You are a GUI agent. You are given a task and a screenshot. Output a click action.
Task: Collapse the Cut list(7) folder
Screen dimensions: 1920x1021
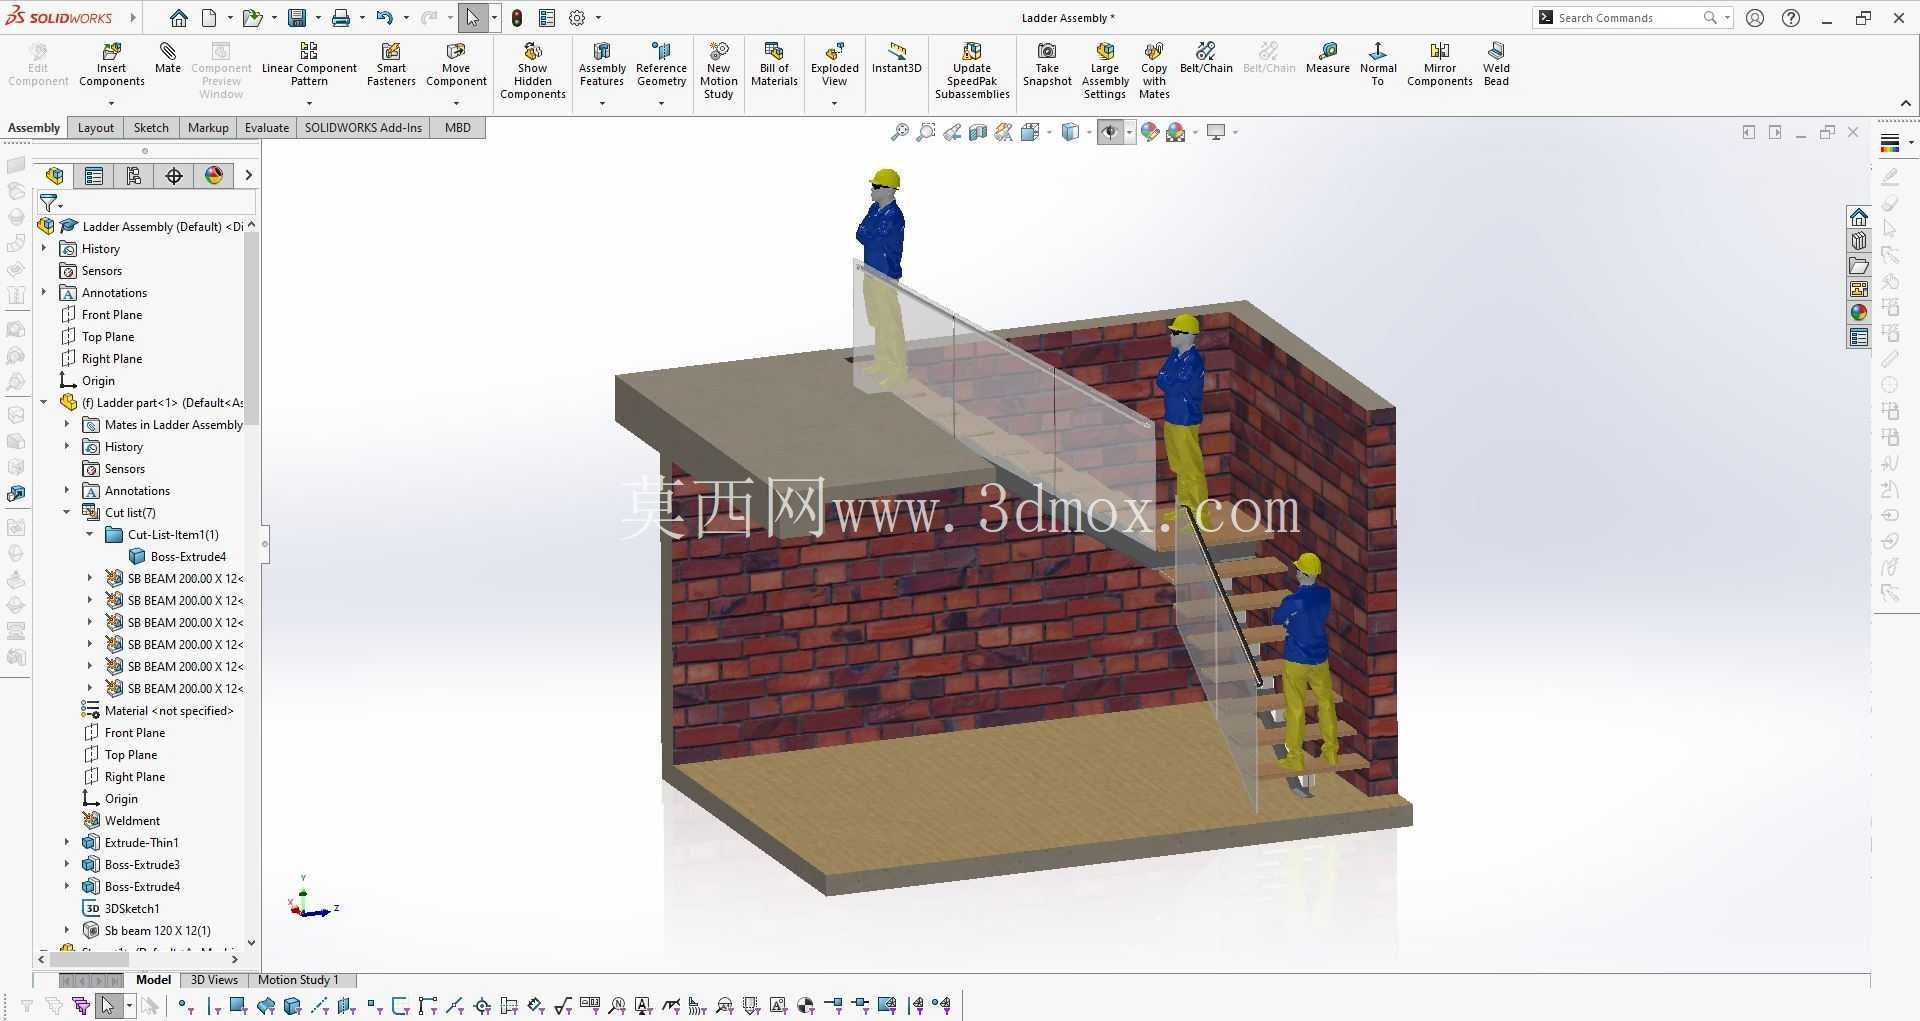tap(67, 512)
